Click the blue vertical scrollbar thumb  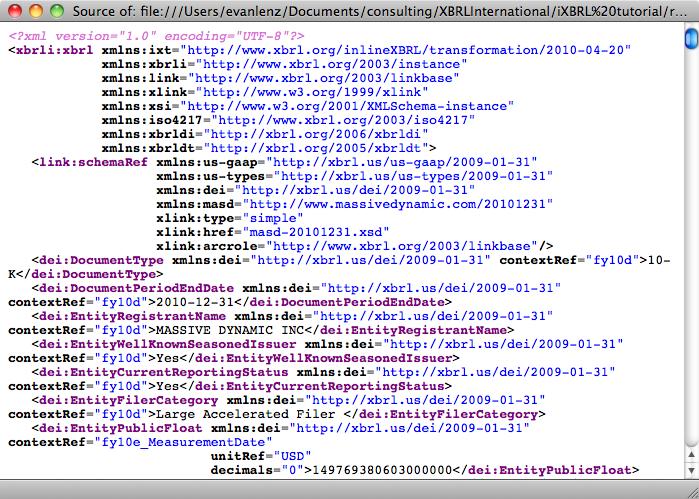pos(691,38)
